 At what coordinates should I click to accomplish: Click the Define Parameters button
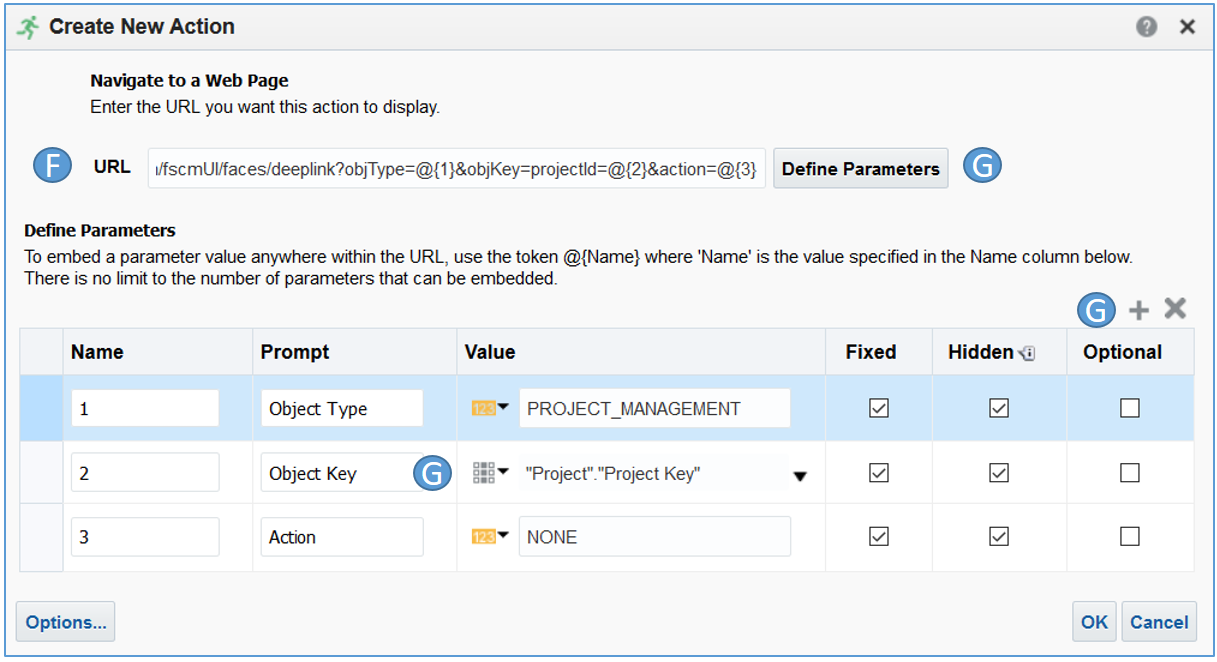(860, 169)
